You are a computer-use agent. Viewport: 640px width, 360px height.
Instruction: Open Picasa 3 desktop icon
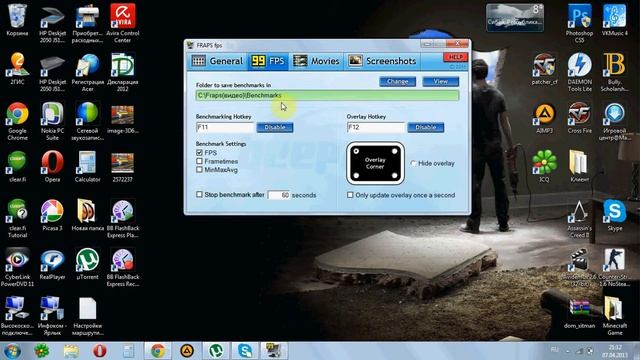pyautogui.click(x=52, y=215)
